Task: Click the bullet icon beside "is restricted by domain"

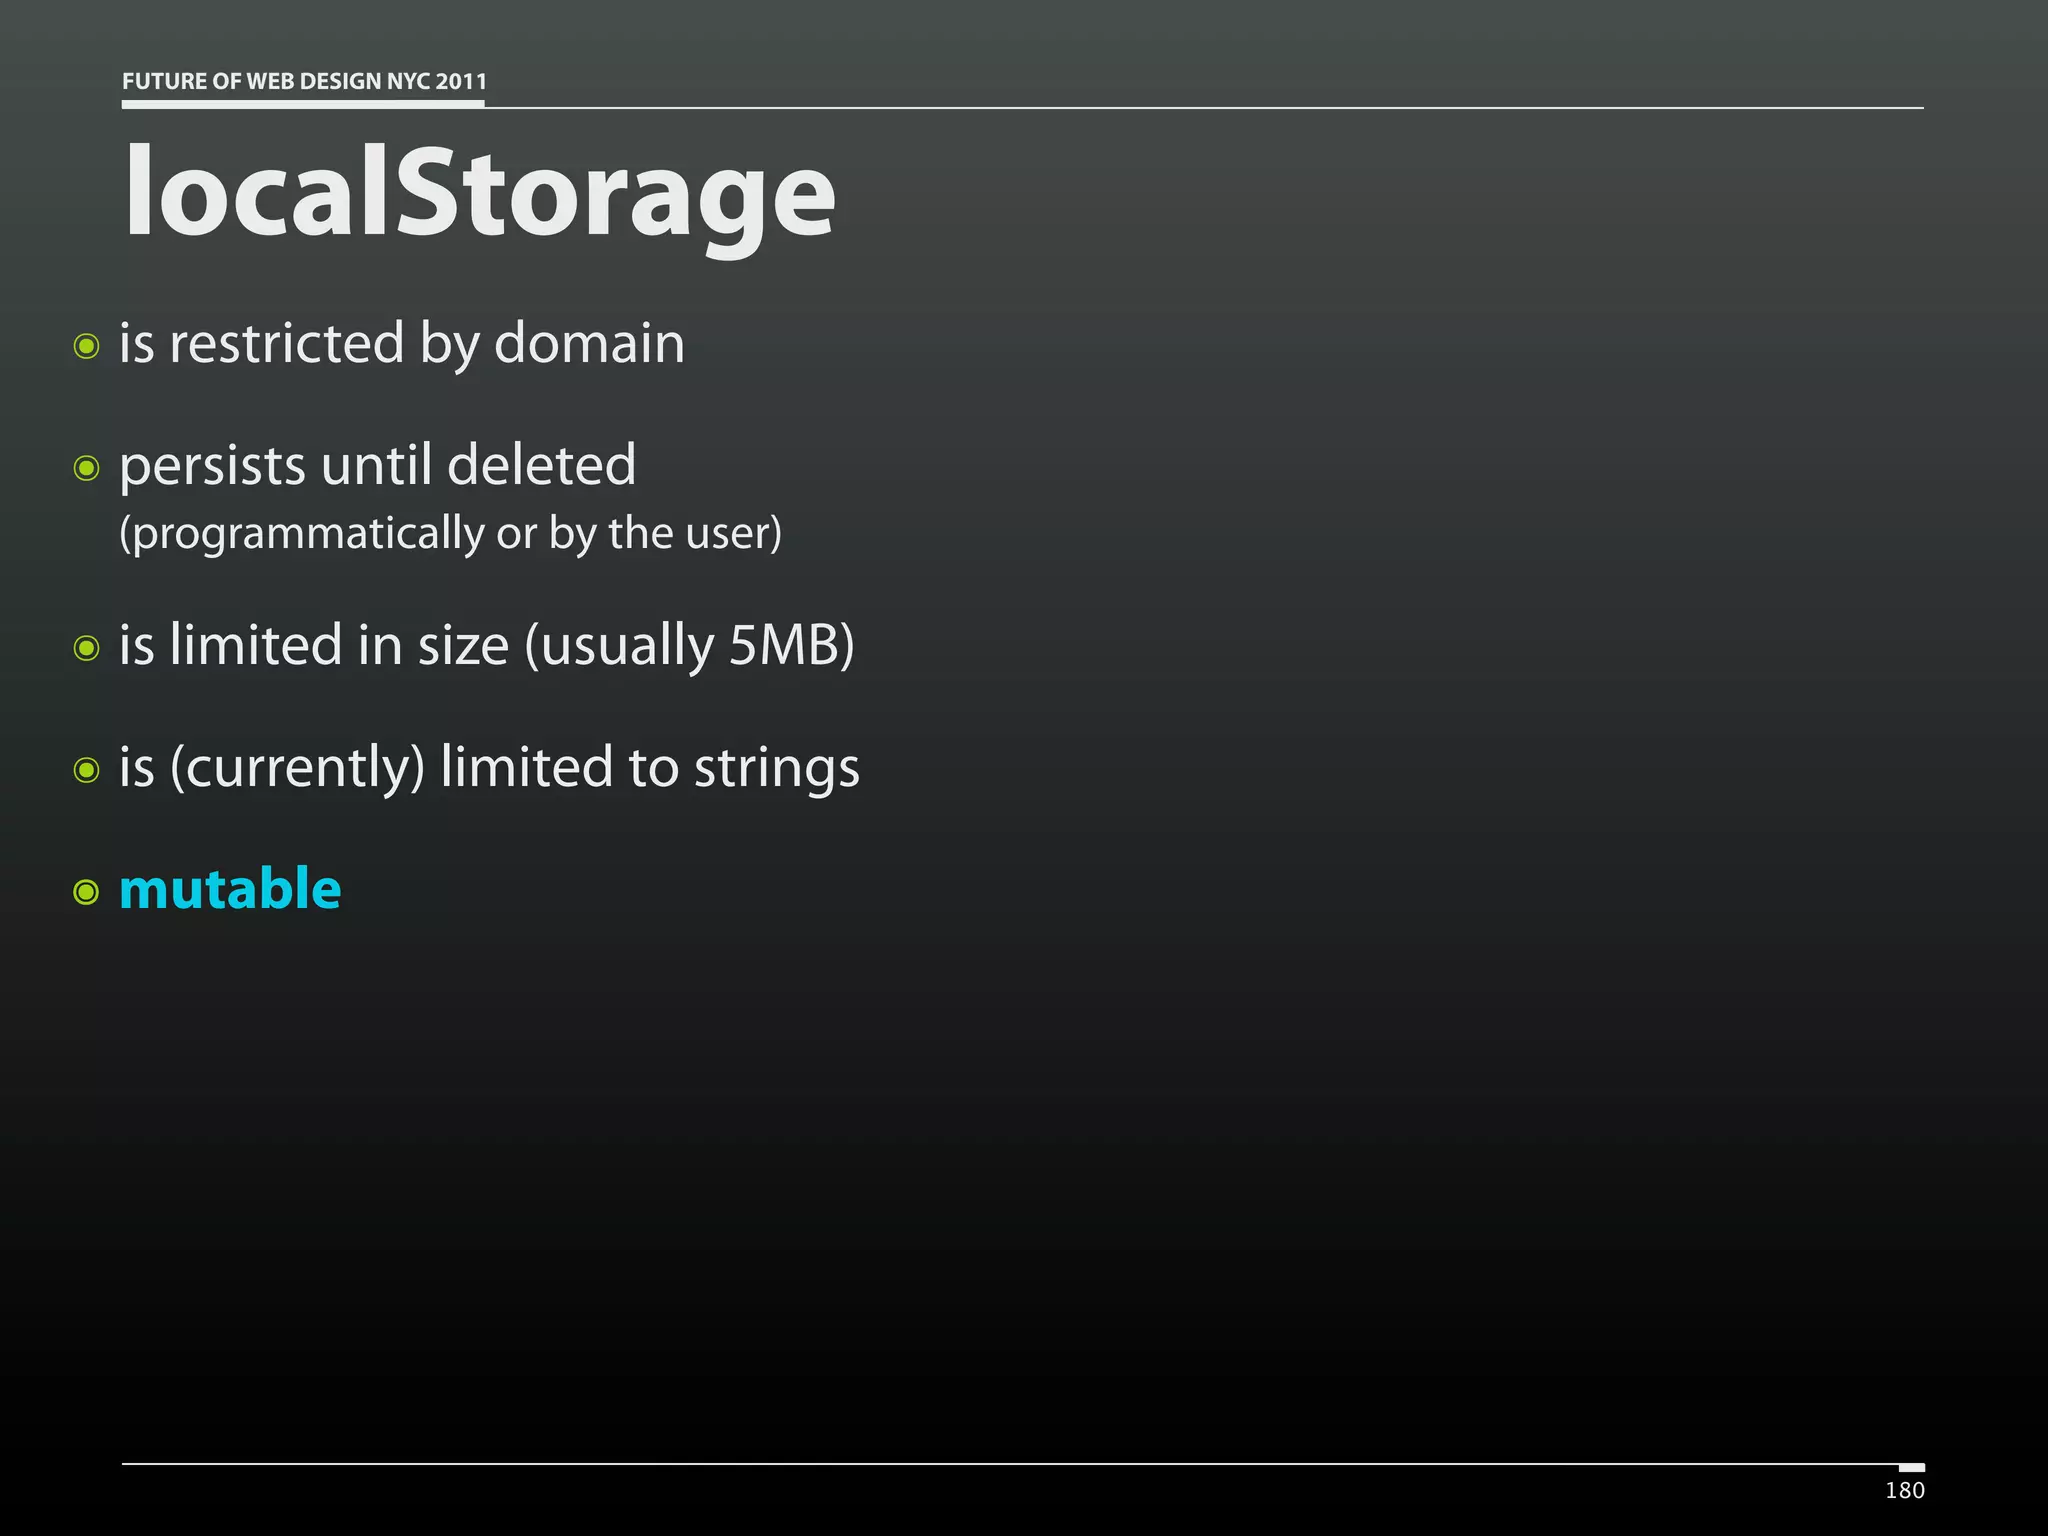Action: pos(87,347)
